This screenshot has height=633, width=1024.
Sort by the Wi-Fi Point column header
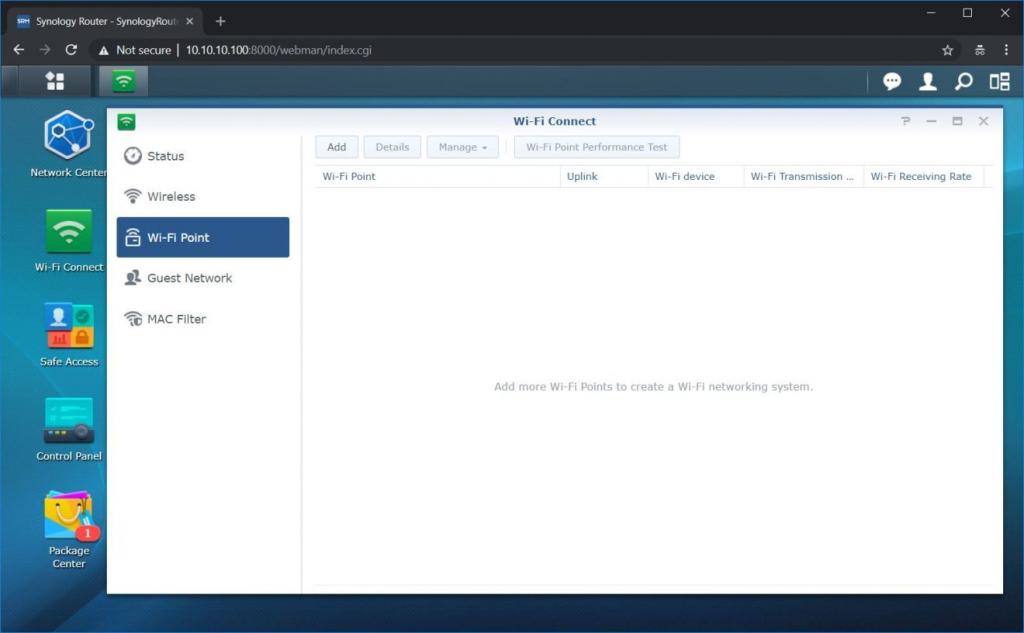(438, 176)
